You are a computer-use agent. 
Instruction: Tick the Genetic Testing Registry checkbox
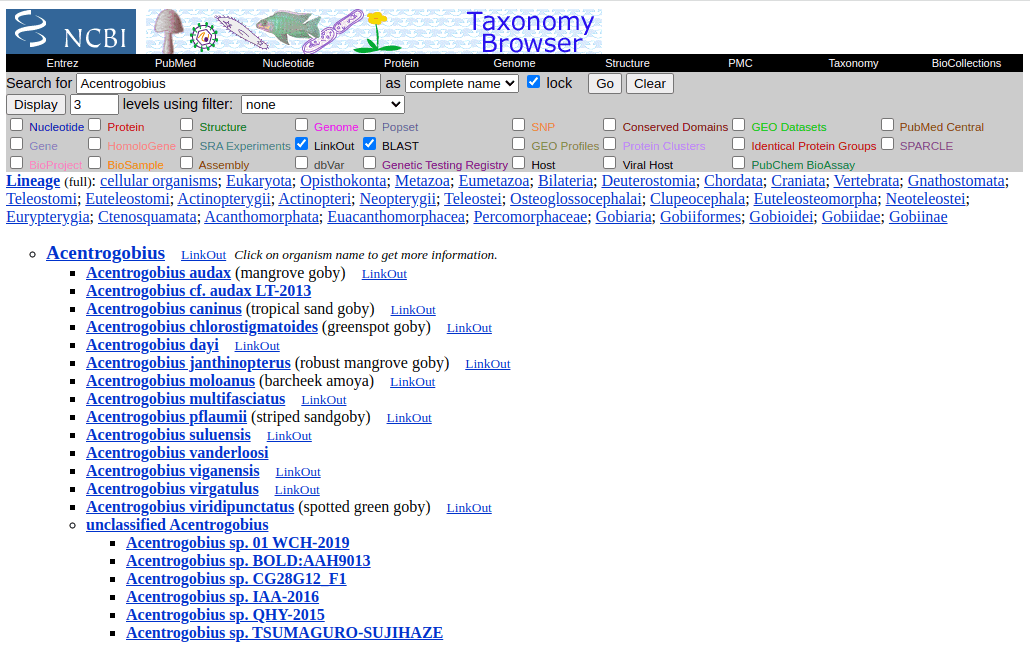[x=370, y=163]
